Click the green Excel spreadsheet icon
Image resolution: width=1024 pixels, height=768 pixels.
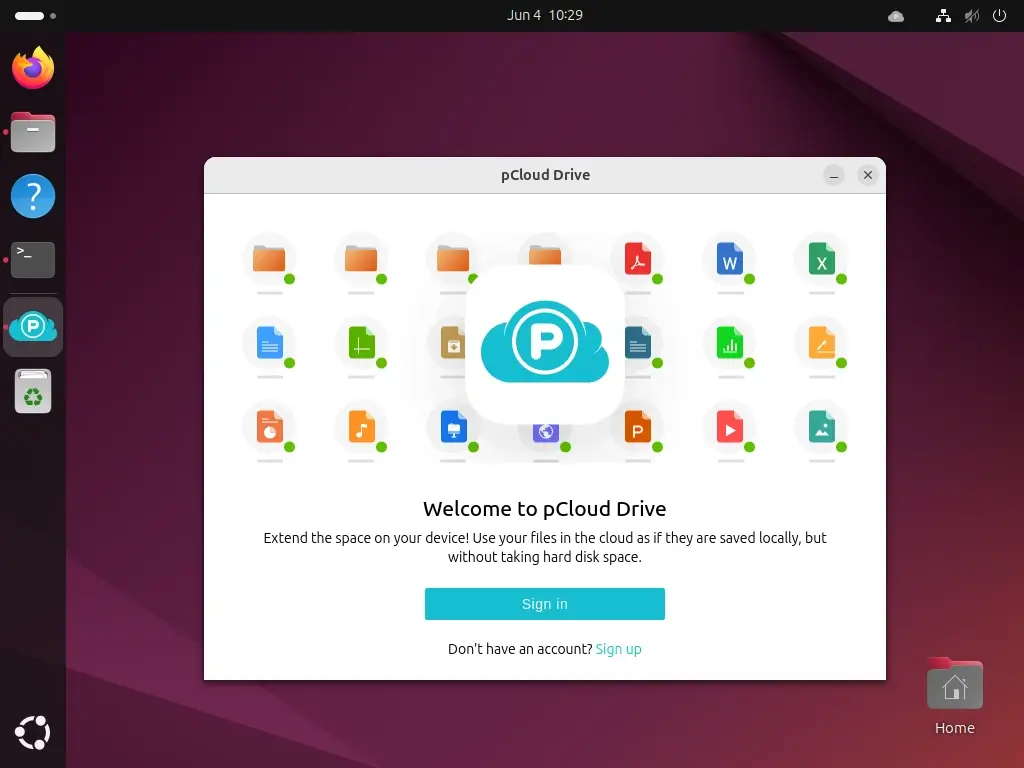(820, 259)
